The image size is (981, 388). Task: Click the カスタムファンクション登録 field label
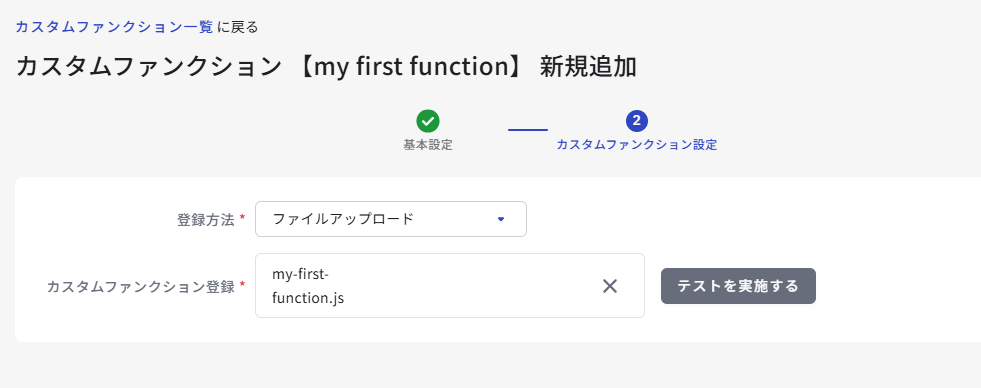[x=141, y=287]
